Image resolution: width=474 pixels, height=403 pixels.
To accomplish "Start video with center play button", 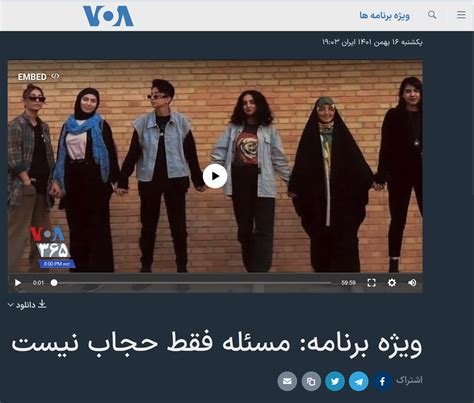I will (x=215, y=176).
